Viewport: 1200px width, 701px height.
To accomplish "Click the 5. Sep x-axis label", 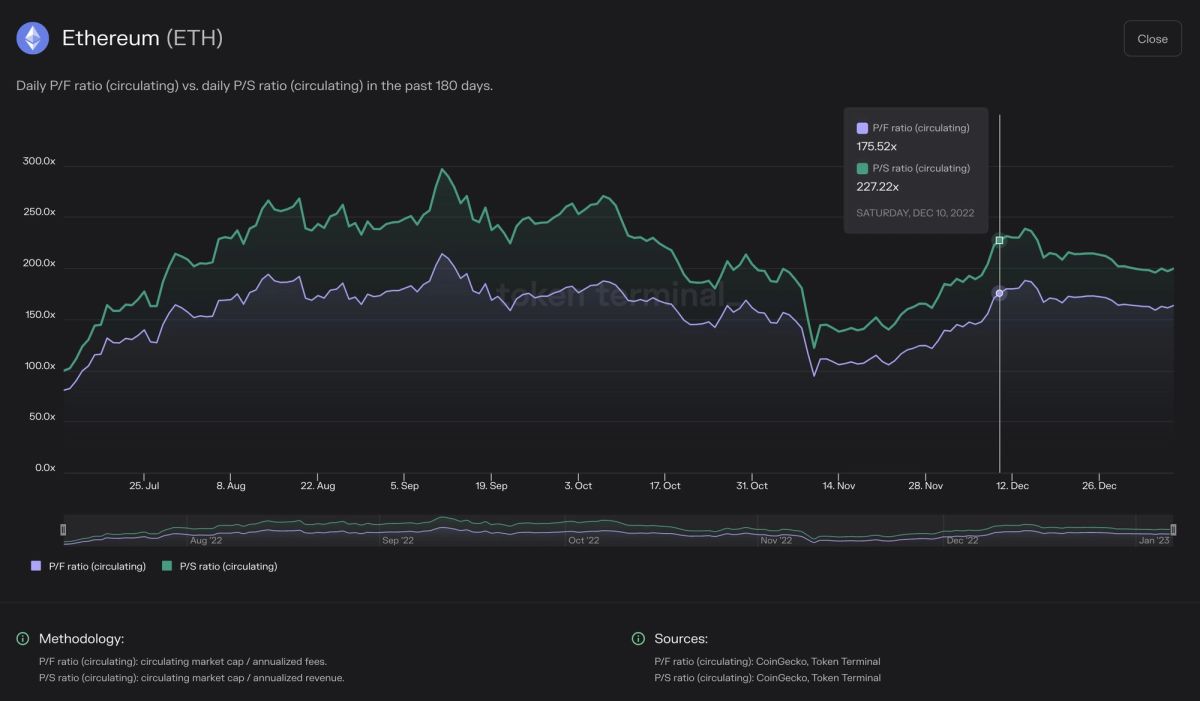I will 404,486.
